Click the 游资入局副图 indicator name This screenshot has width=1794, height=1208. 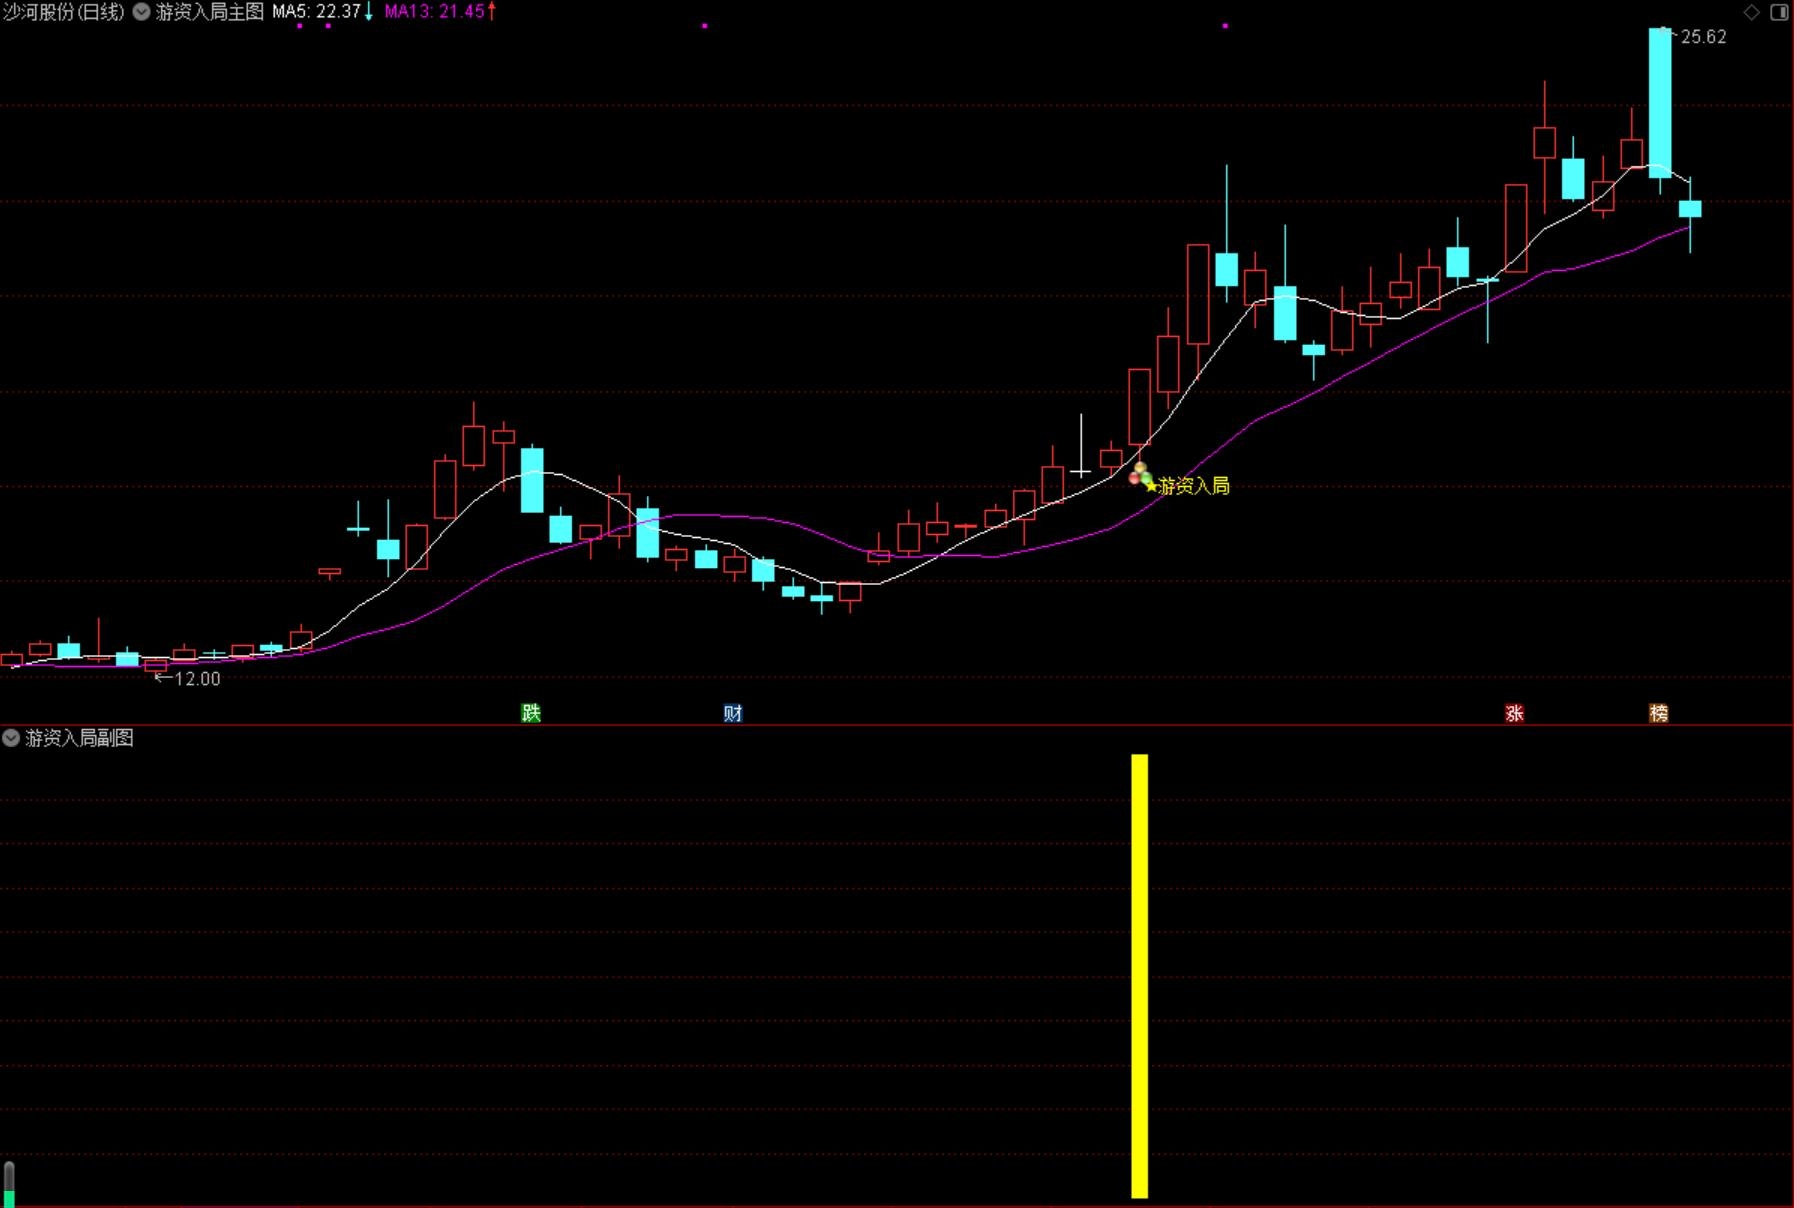coord(79,738)
